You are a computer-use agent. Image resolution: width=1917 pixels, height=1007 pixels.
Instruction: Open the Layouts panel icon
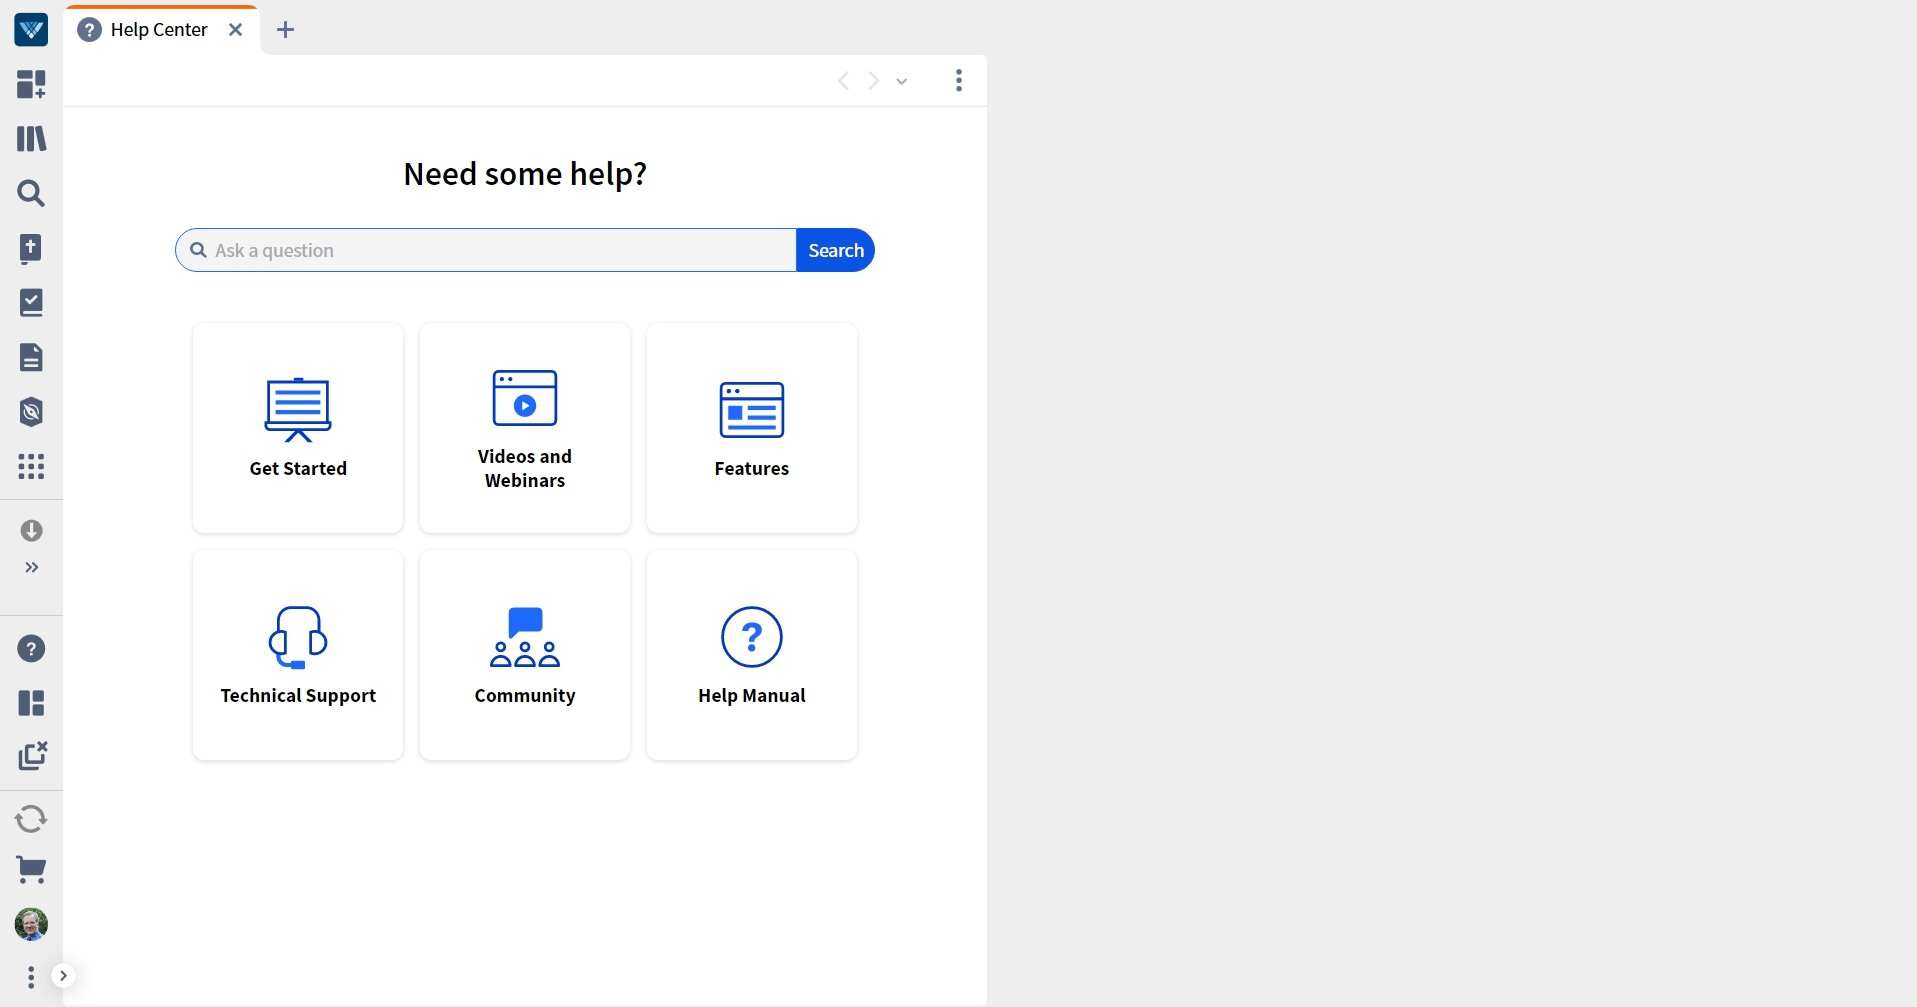coord(31,704)
